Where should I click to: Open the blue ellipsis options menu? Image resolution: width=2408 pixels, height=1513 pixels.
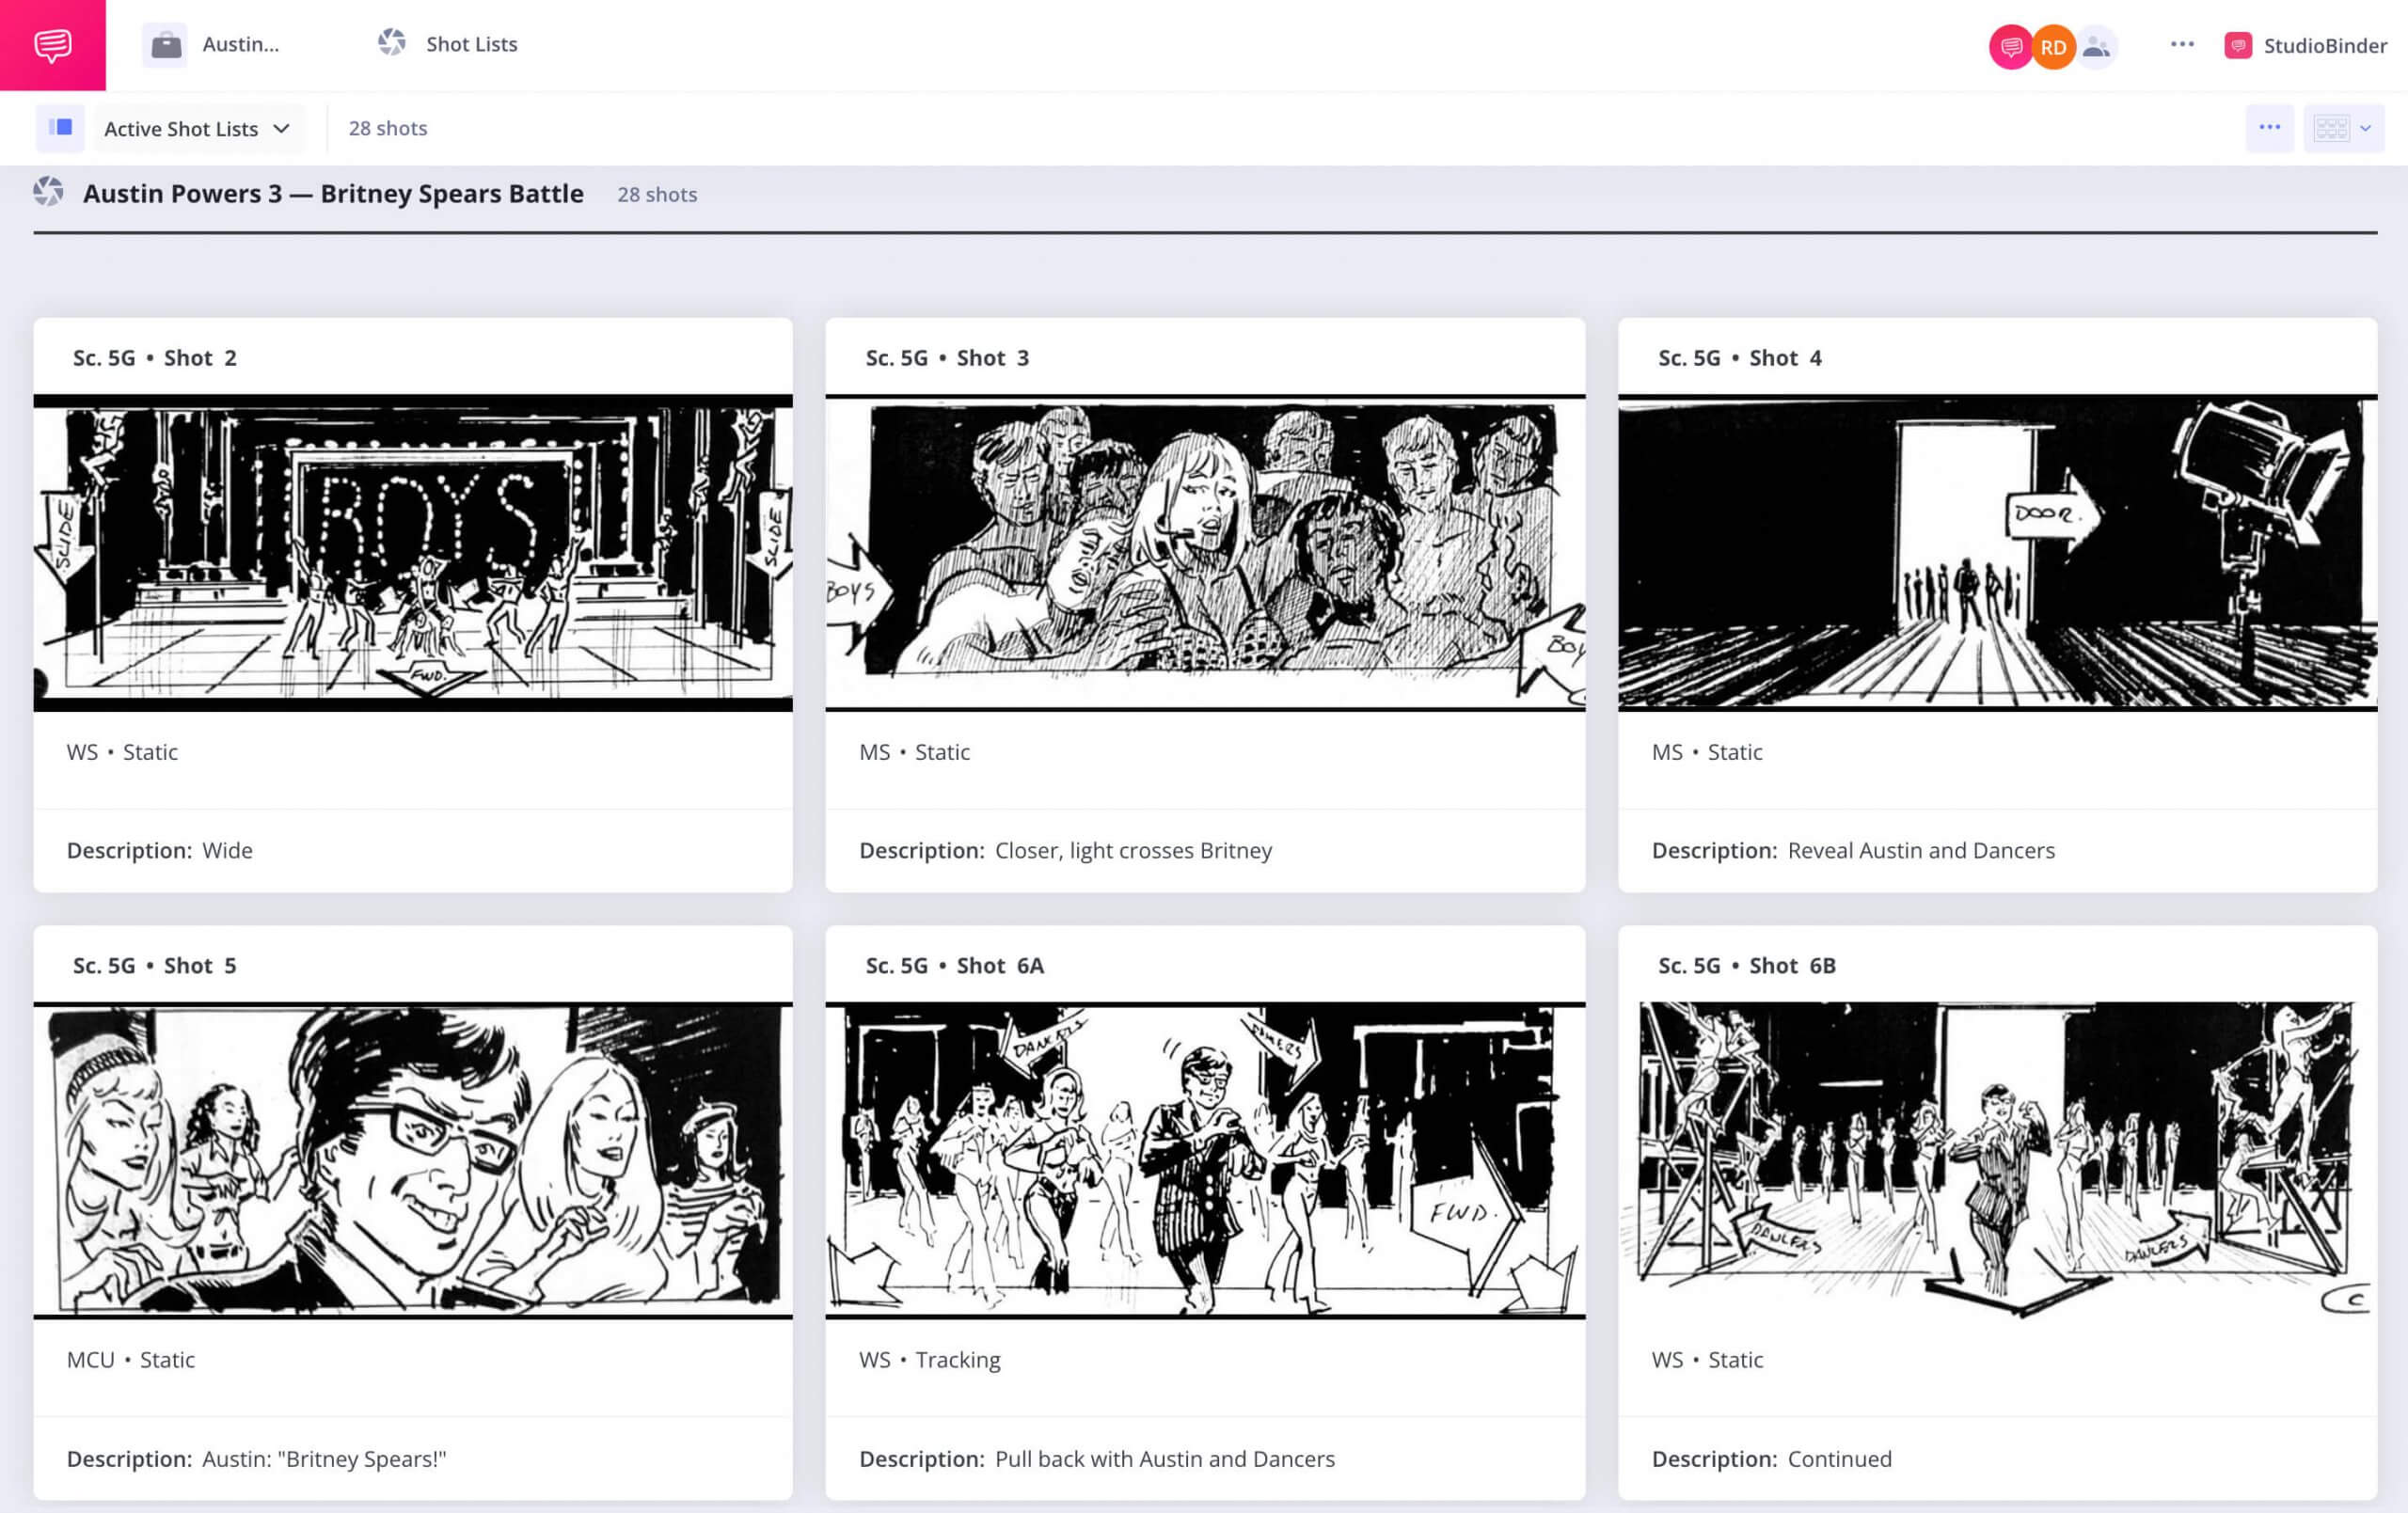point(2270,128)
